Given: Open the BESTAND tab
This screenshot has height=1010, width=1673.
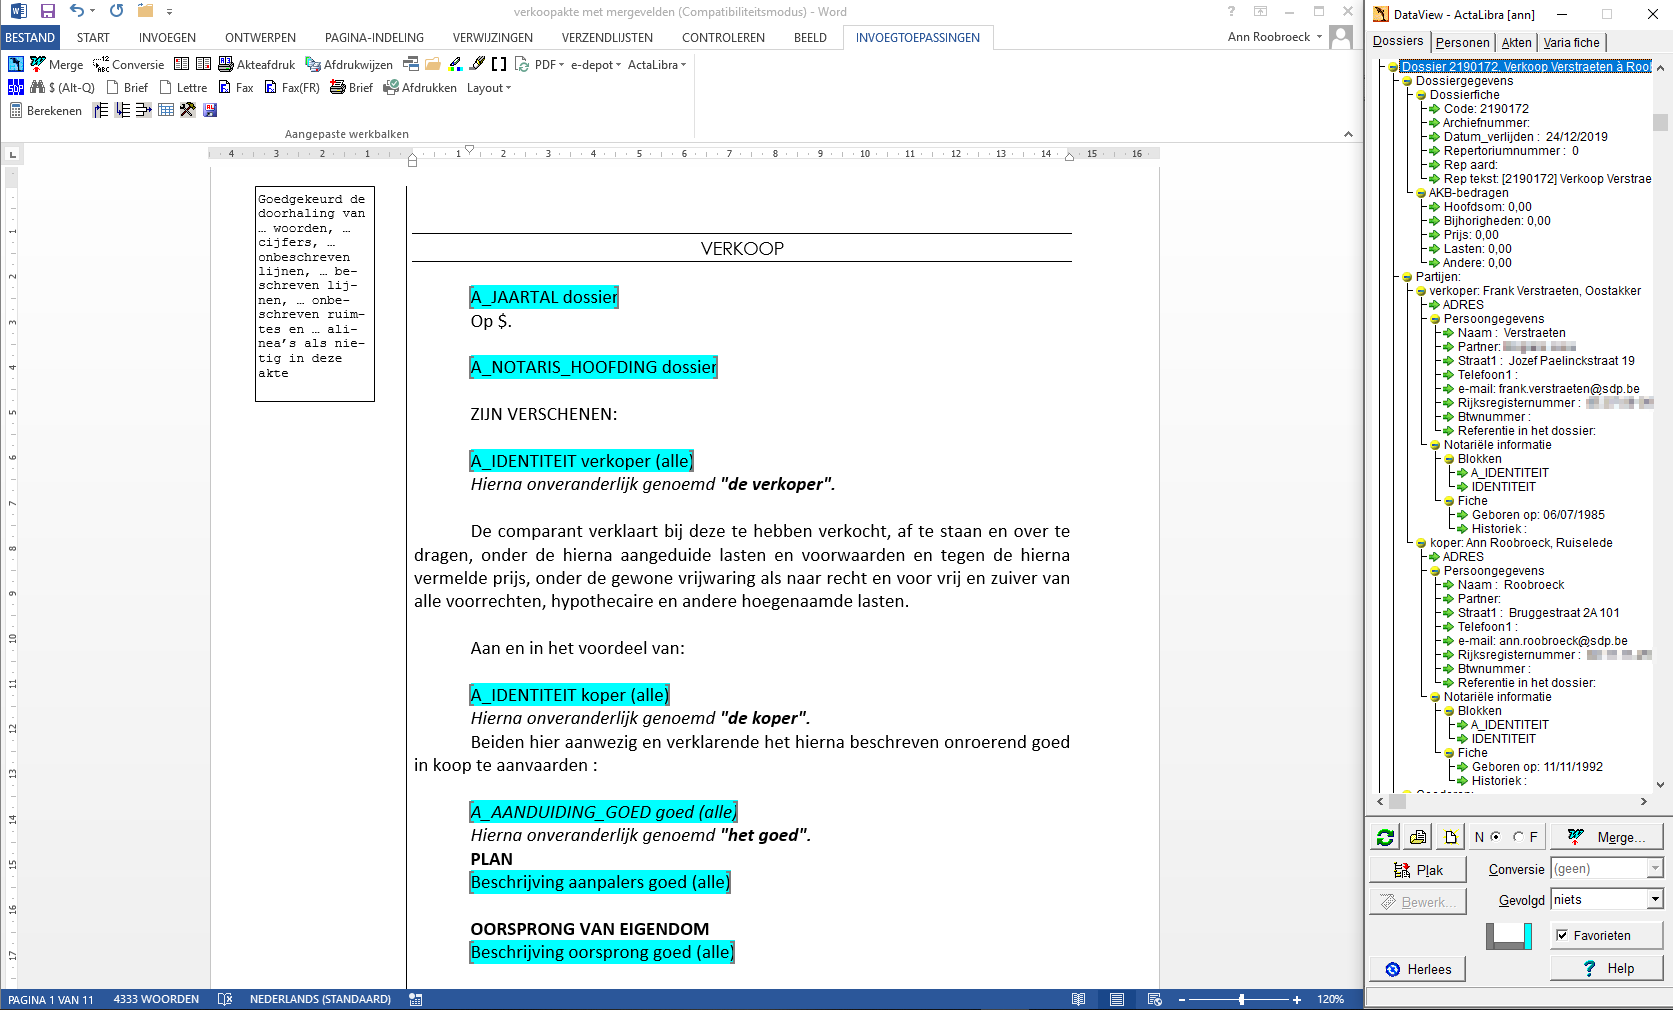Looking at the screenshot, I should tap(30, 37).
